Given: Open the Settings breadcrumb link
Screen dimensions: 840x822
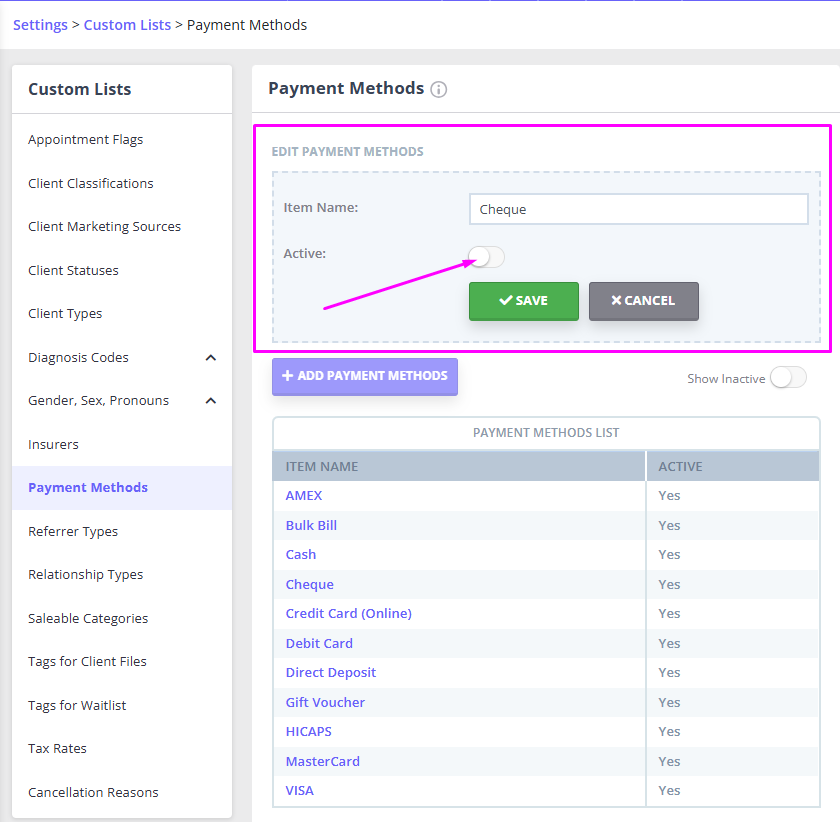Looking at the screenshot, I should tap(40, 24).
